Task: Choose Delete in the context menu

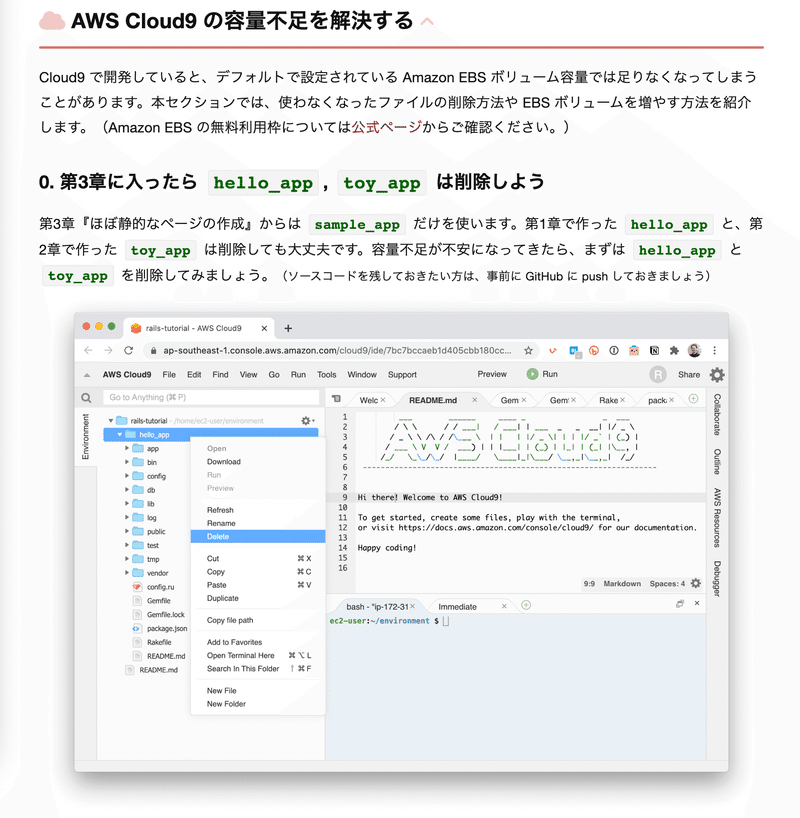Action: pyautogui.click(x=258, y=536)
